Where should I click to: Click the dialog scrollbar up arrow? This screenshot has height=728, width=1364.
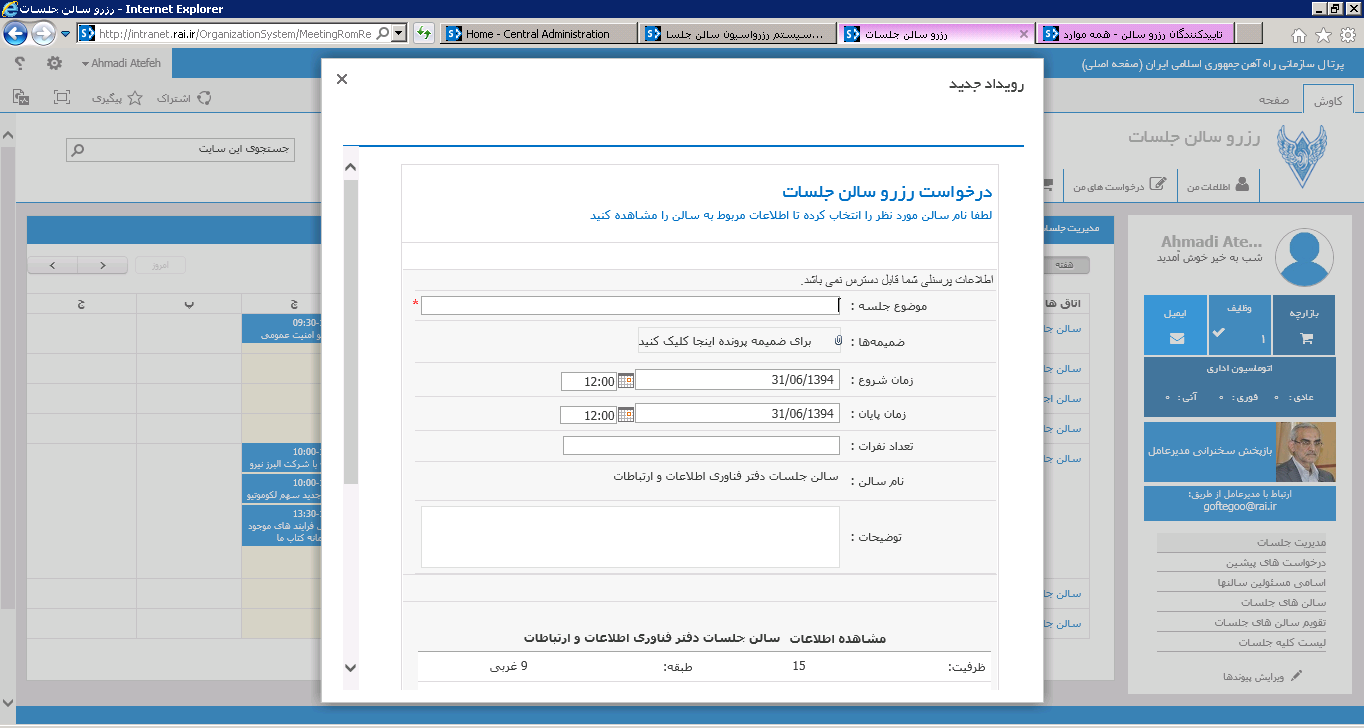pos(350,167)
